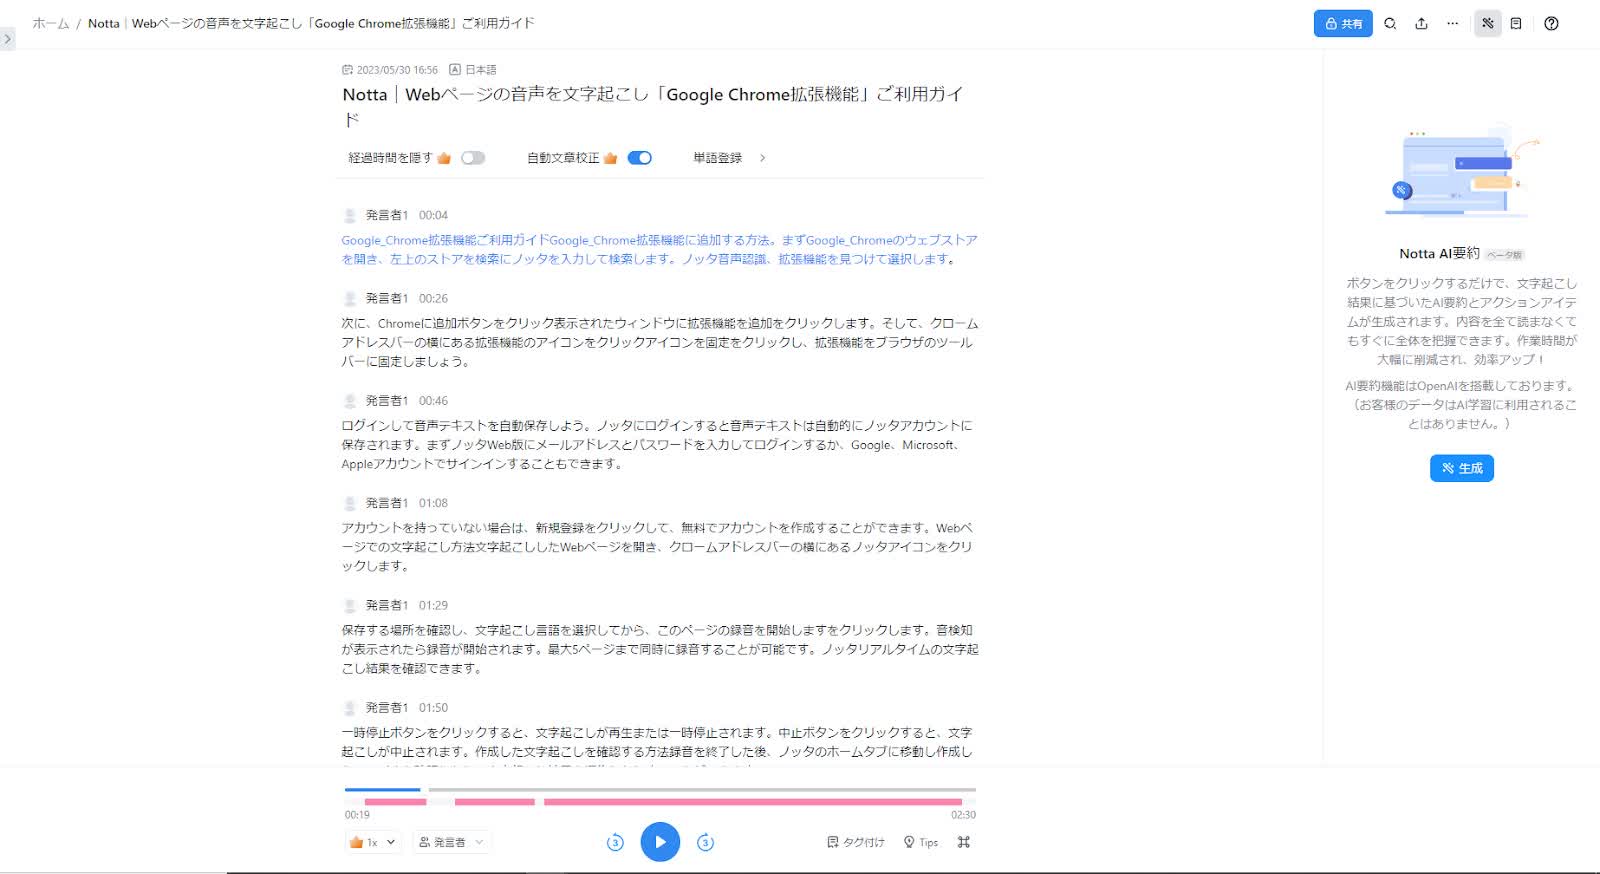1600x874 pixels.
Task: Open the keyboard shortcuts command icon
Action: click(964, 842)
